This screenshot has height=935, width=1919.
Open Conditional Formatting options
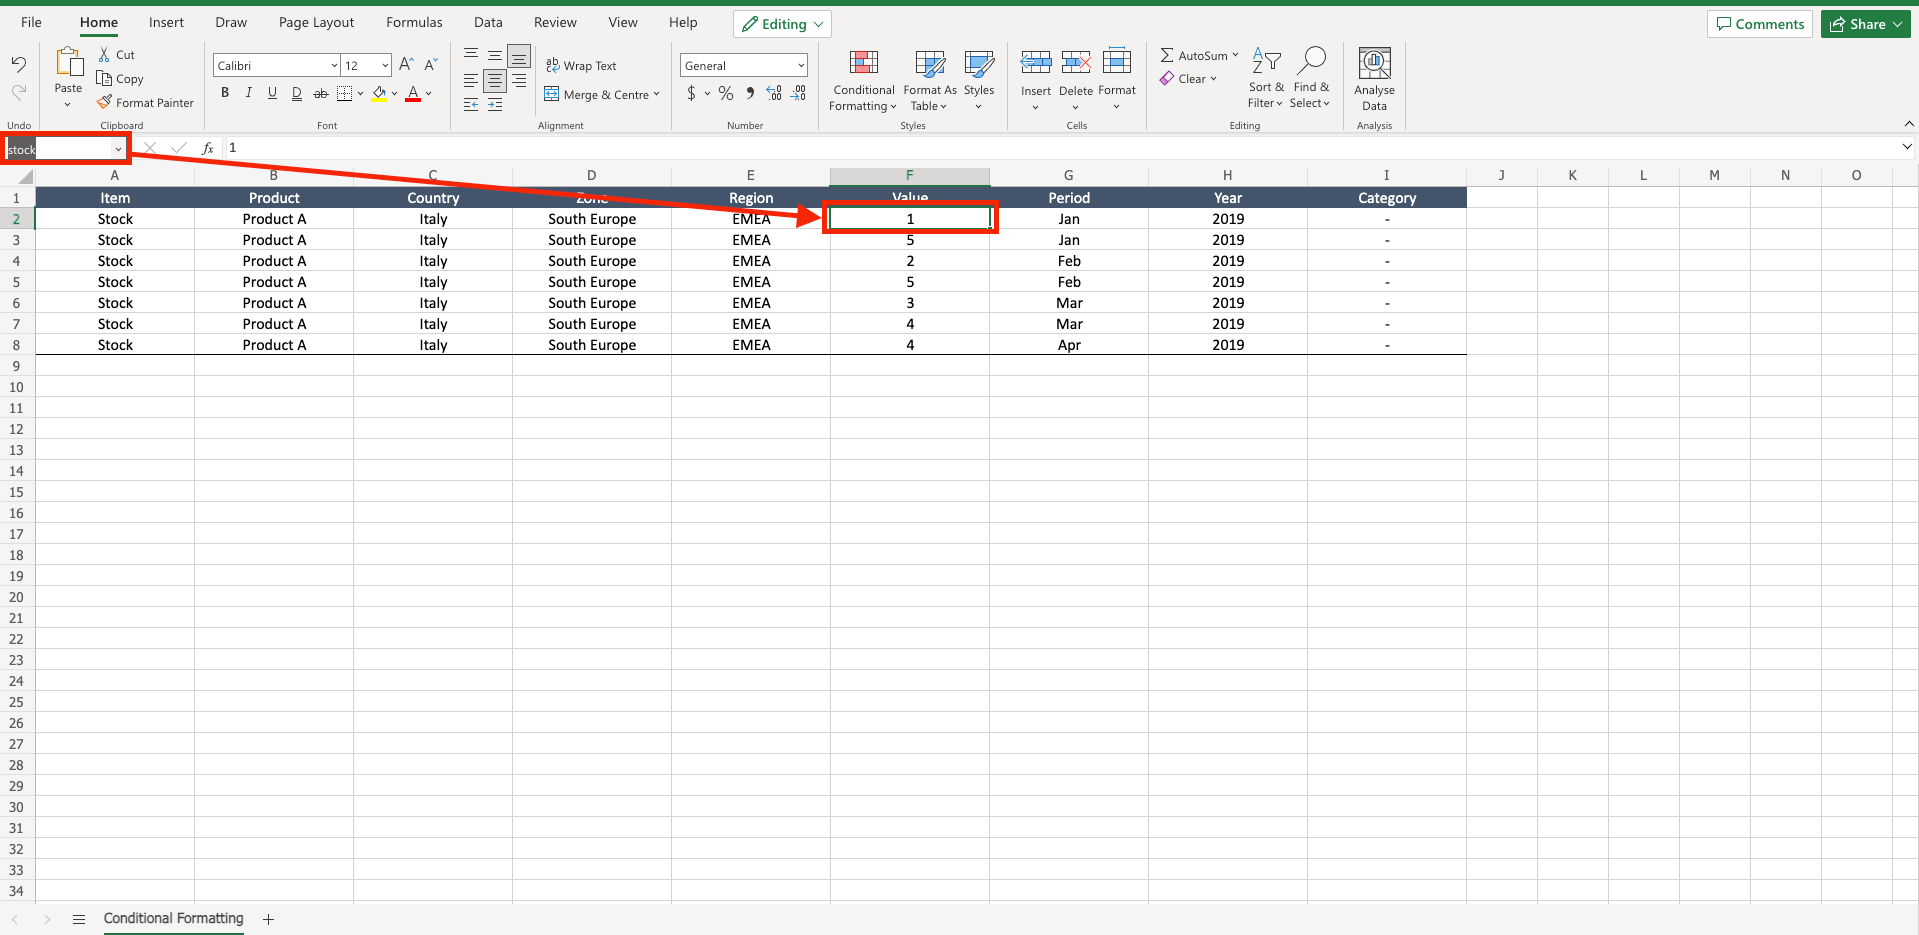[862, 80]
